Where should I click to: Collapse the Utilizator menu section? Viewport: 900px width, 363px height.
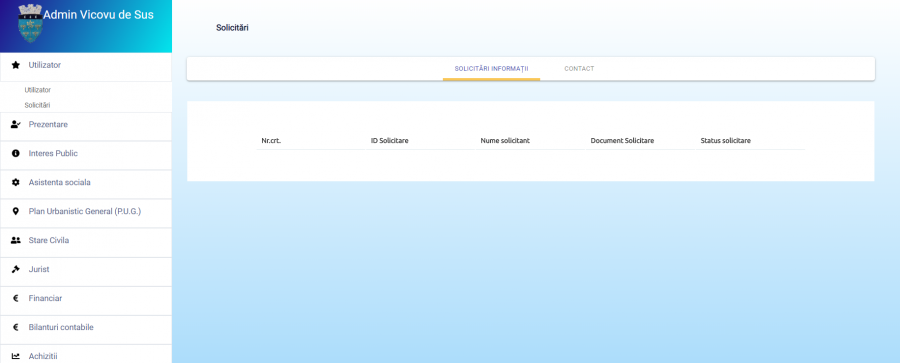[86, 65]
